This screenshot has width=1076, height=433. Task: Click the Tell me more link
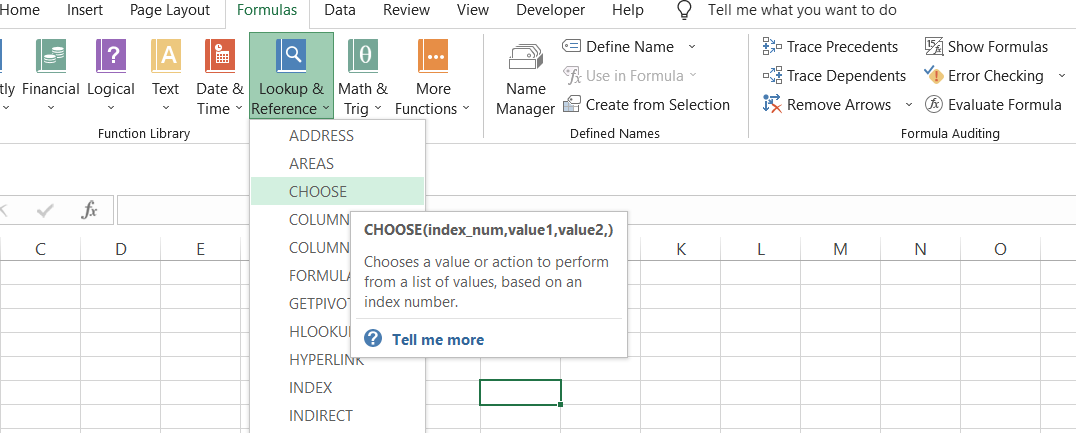(x=437, y=339)
